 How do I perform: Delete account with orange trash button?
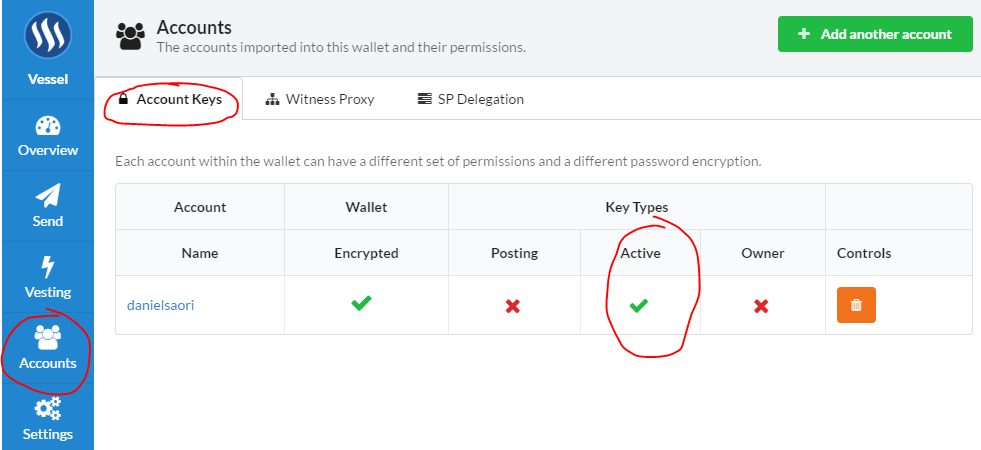(856, 305)
